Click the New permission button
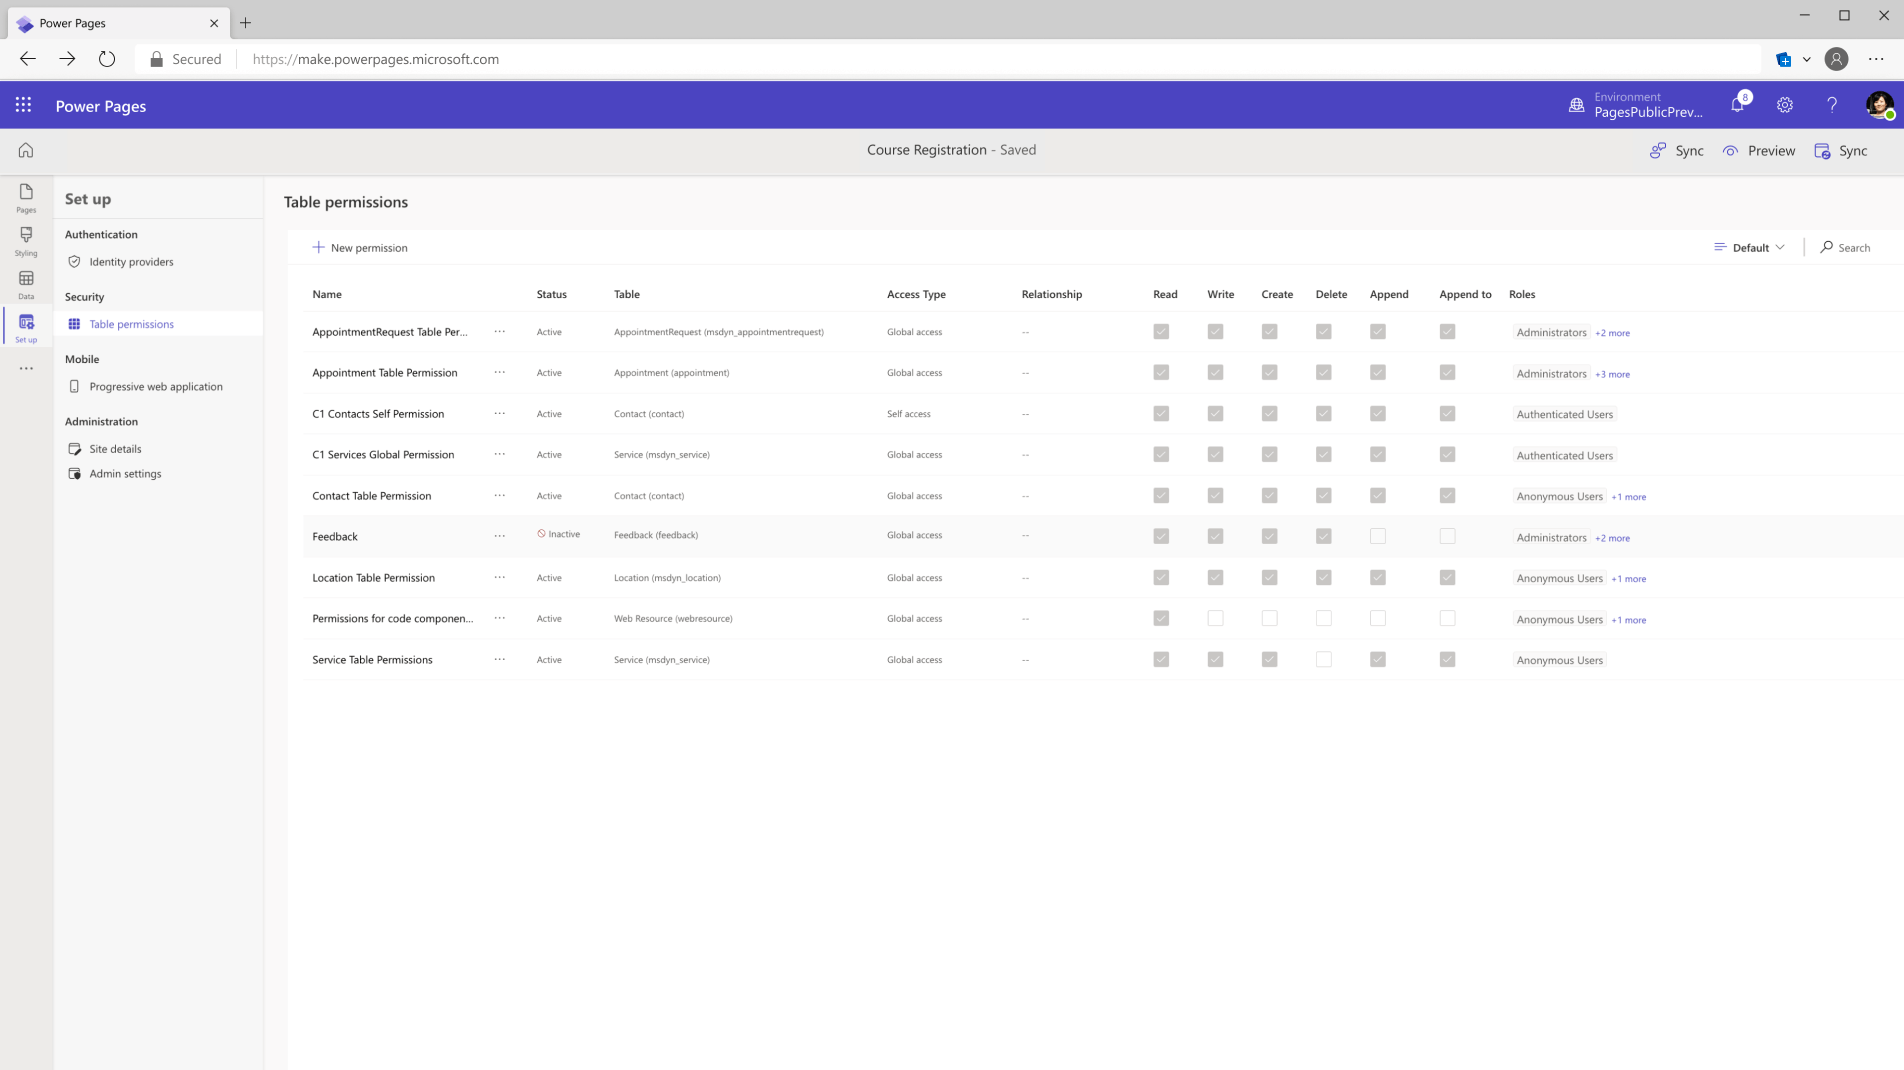Viewport: 1904px width, 1070px height. (x=360, y=248)
